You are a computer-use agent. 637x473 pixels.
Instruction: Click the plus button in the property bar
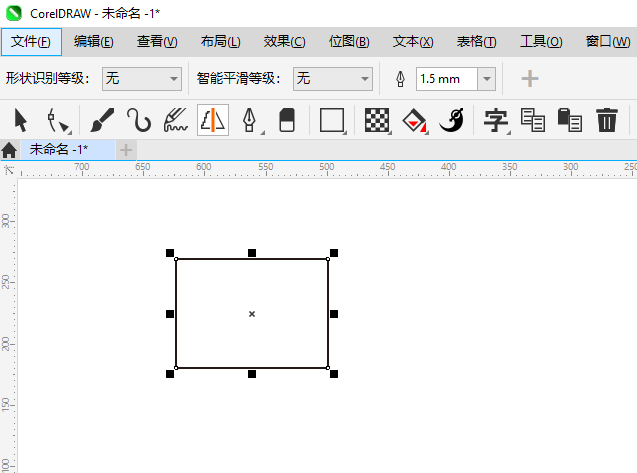pos(530,79)
